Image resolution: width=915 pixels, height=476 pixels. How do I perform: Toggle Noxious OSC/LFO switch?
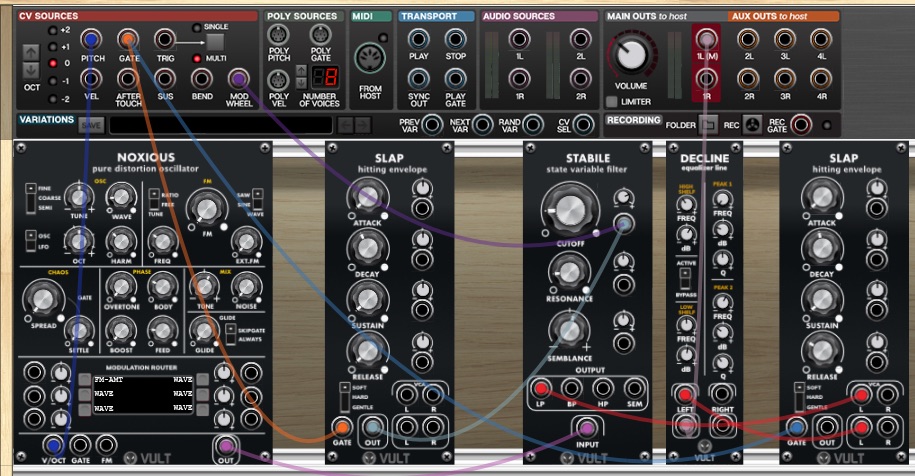click(x=30, y=241)
